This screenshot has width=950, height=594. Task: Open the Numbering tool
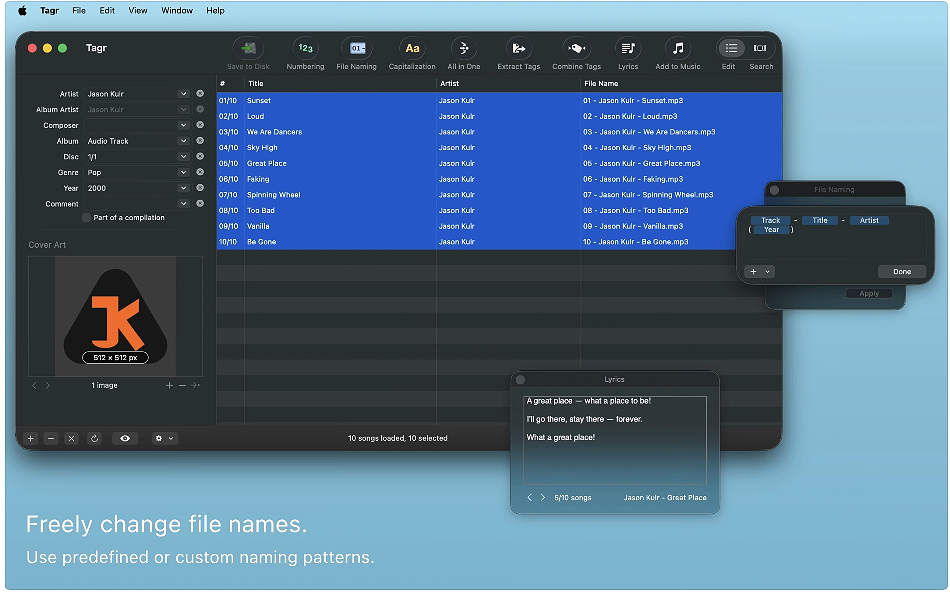coord(305,48)
